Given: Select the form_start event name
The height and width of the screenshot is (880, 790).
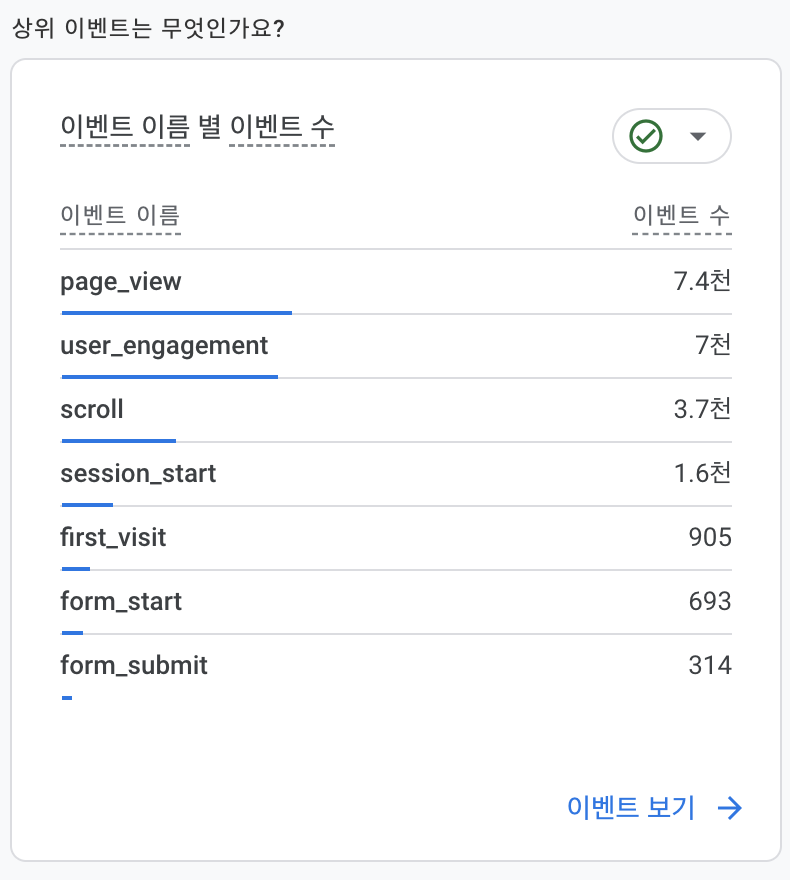Looking at the screenshot, I should pyautogui.click(x=121, y=601).
